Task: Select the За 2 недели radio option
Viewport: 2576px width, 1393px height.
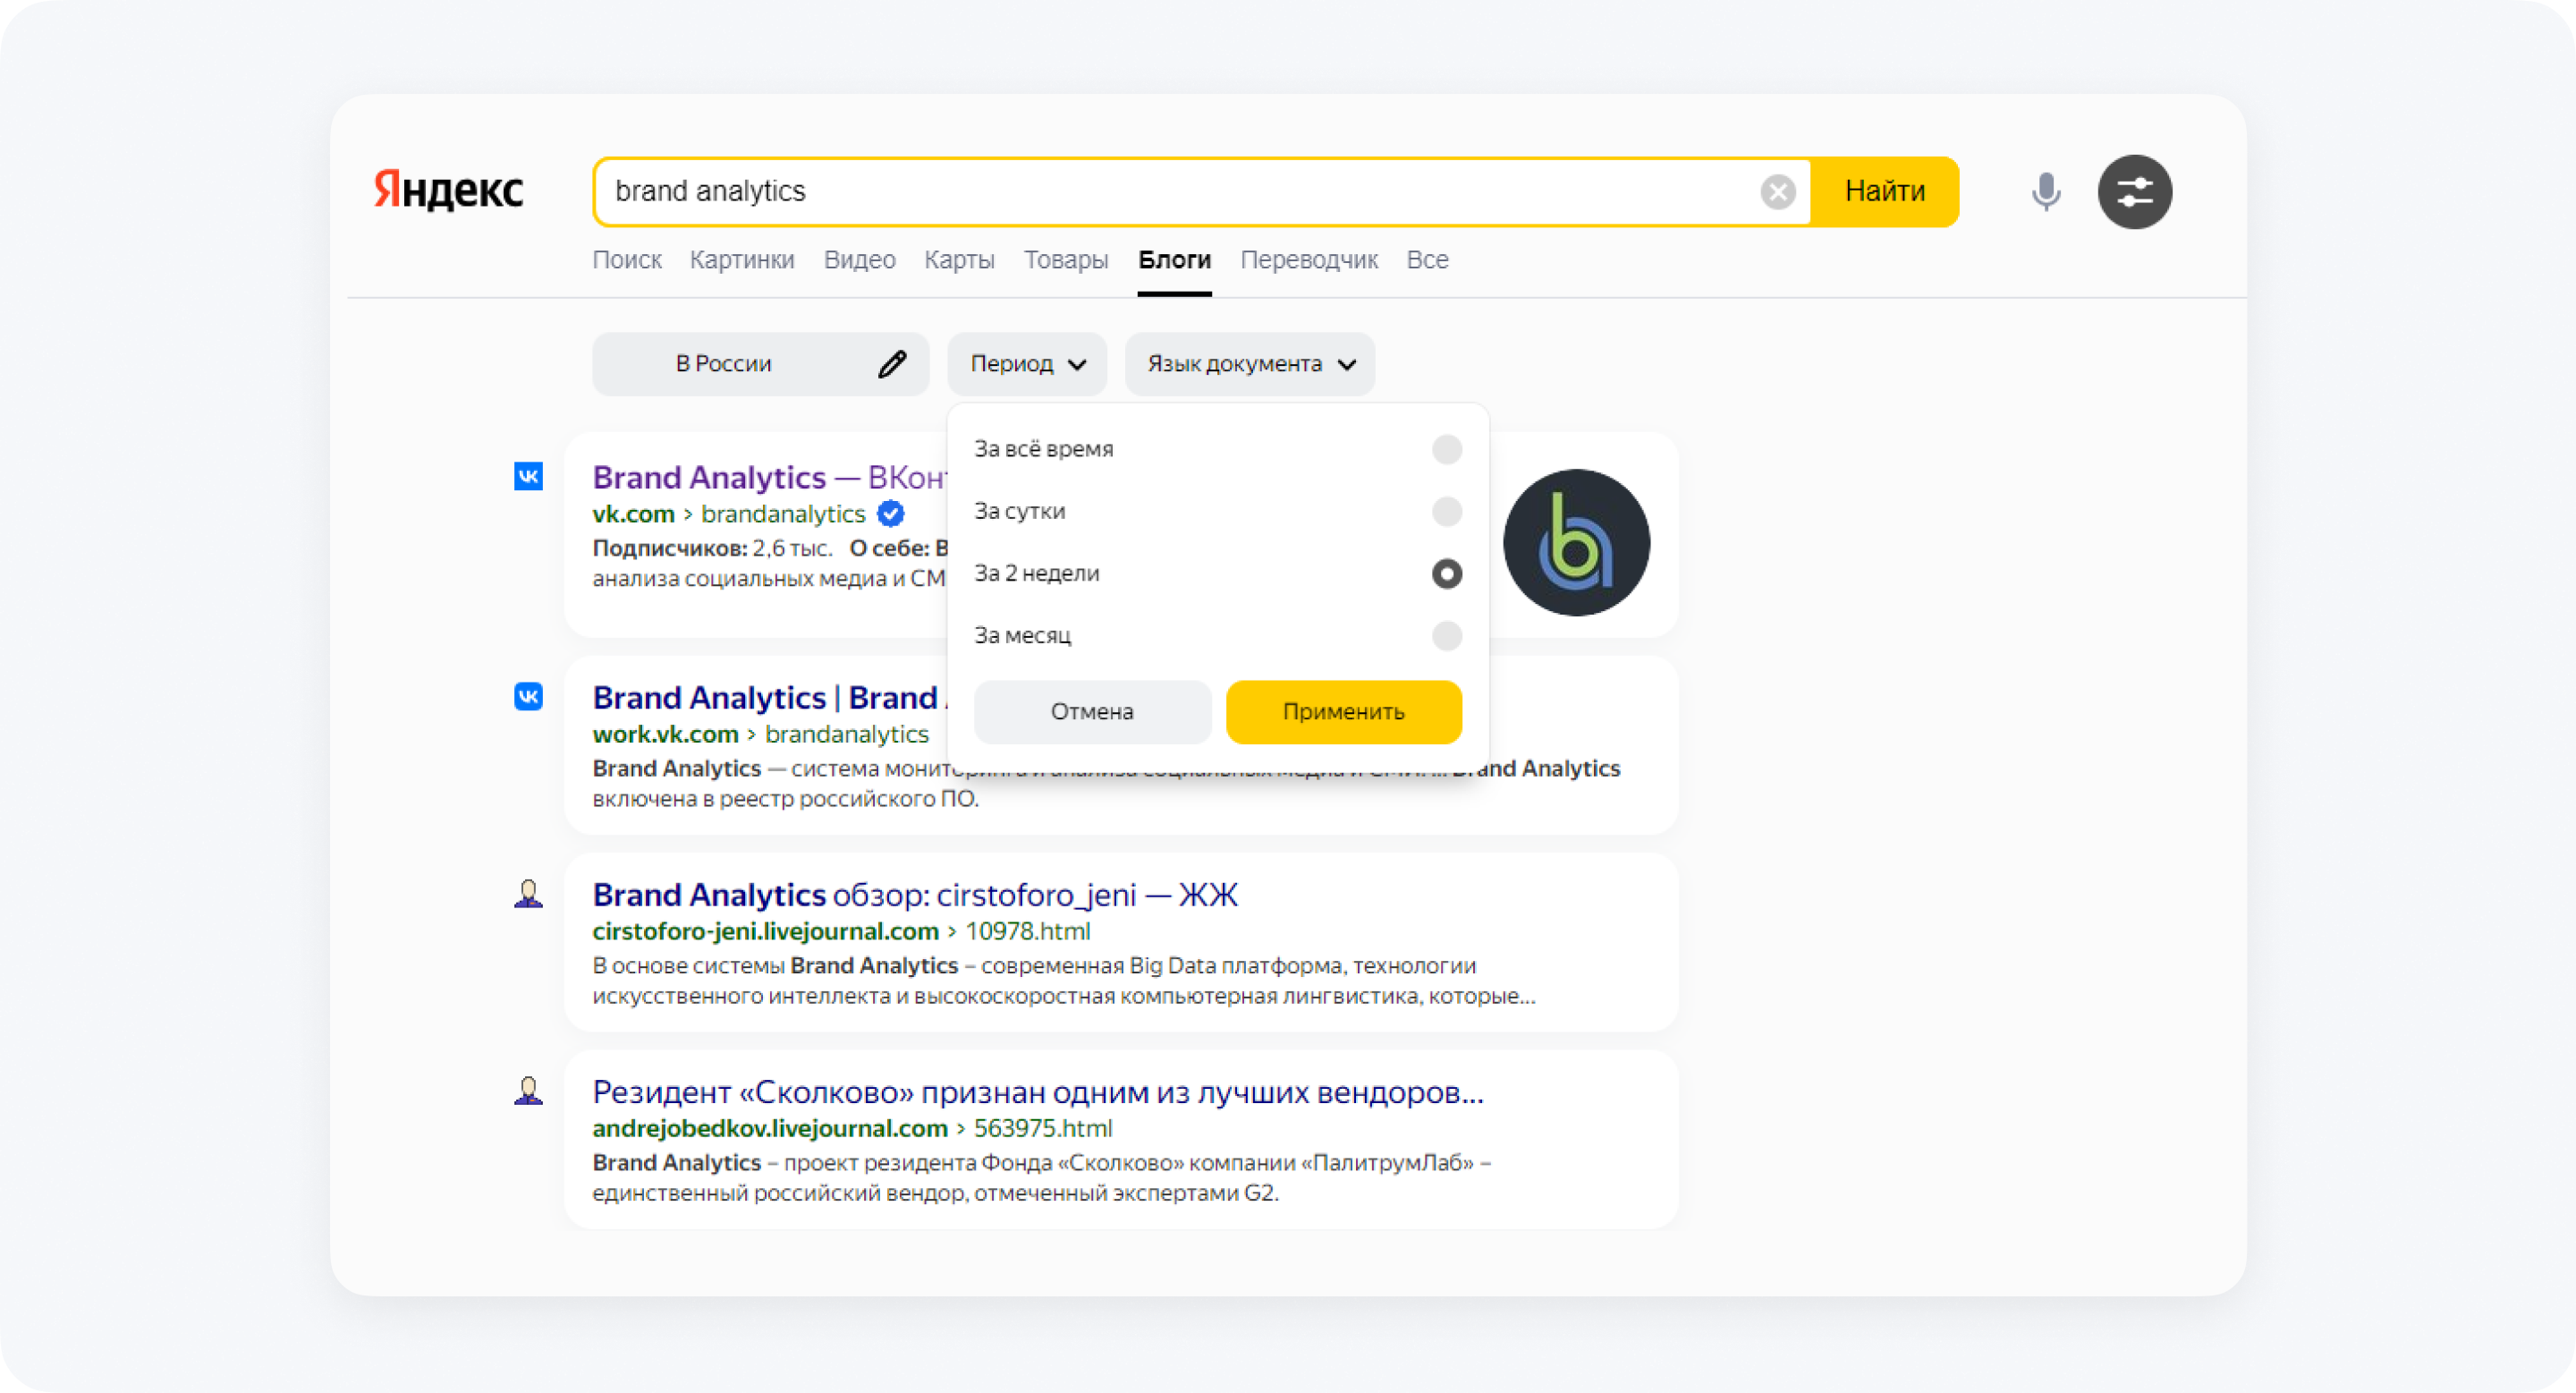Action: (x=1446, y=573)
